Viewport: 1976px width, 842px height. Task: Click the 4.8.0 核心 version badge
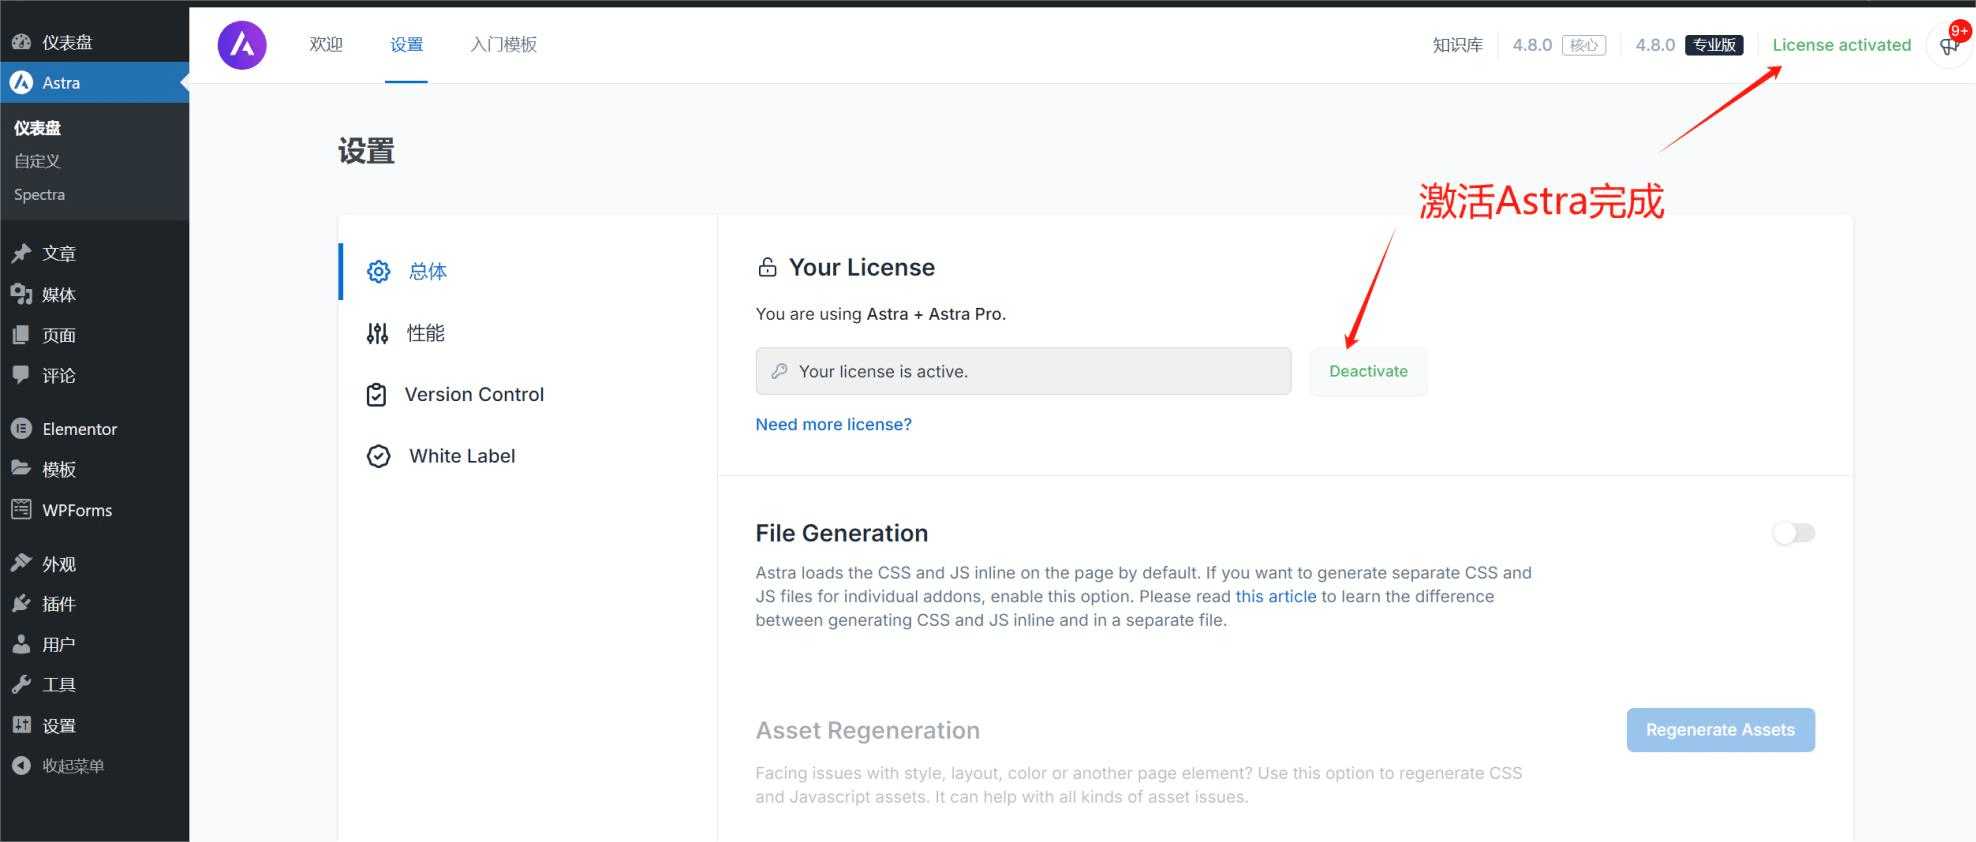tap(1559, 45)
